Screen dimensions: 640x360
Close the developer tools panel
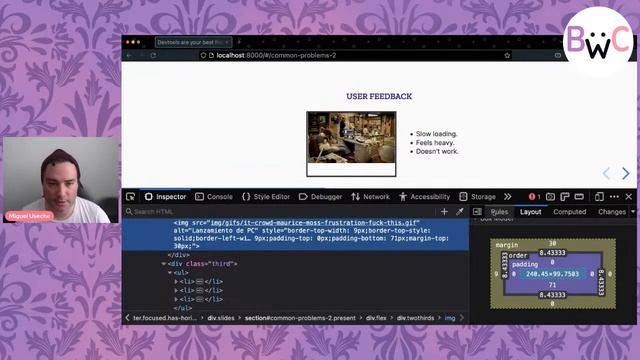[629, 197]
